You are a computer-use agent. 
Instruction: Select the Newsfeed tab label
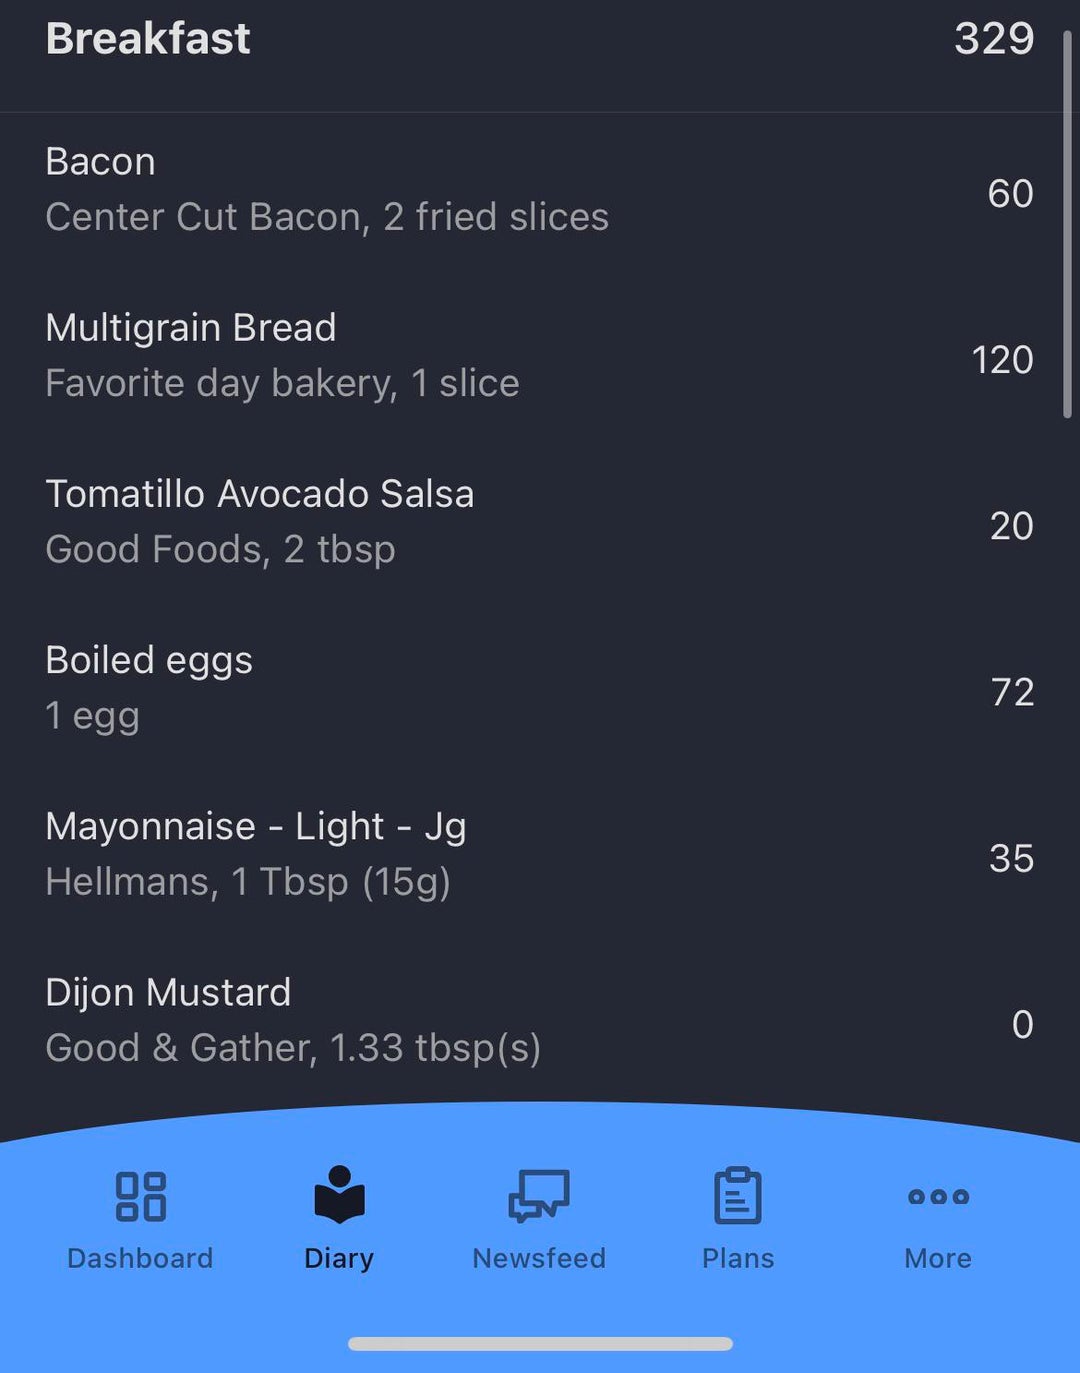click(x=539, y=1258)
